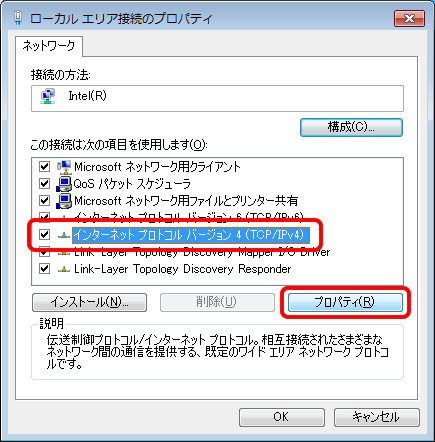Click the Intel(R) network adapter icon
Viewport: 435px width, 442px height.
coord(48,96)
